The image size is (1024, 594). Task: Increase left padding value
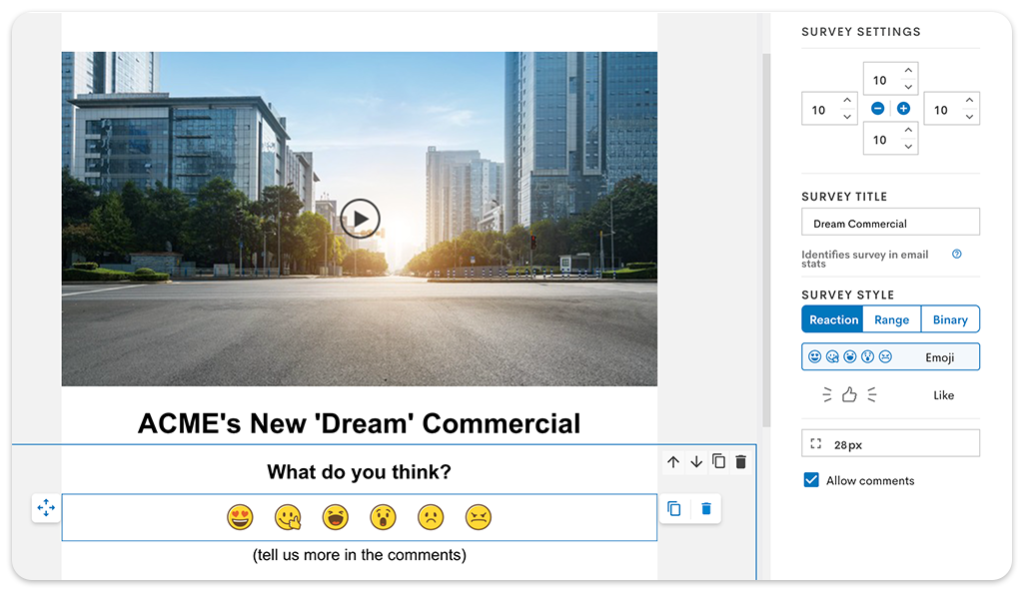click(x=847, y=100)
